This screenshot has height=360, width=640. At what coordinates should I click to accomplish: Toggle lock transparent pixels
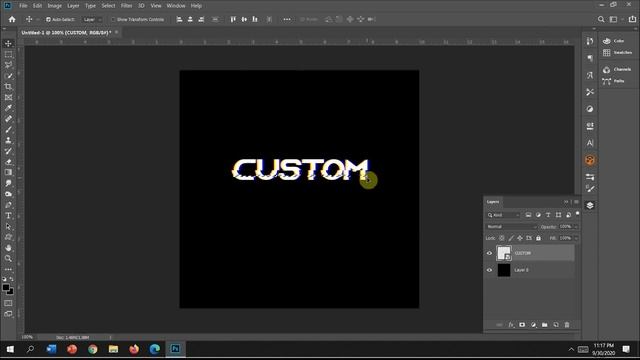(x=502, y=238)
